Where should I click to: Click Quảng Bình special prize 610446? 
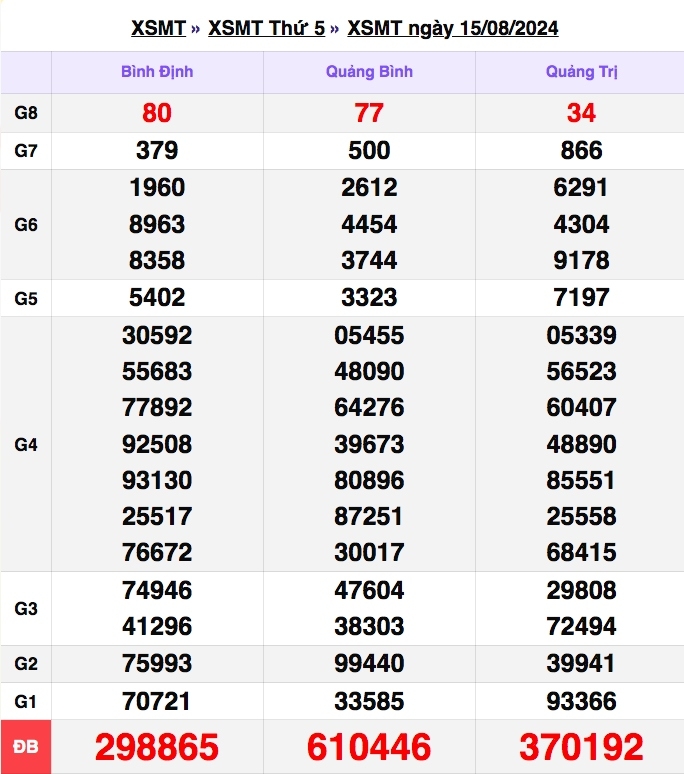pos(369,746)
